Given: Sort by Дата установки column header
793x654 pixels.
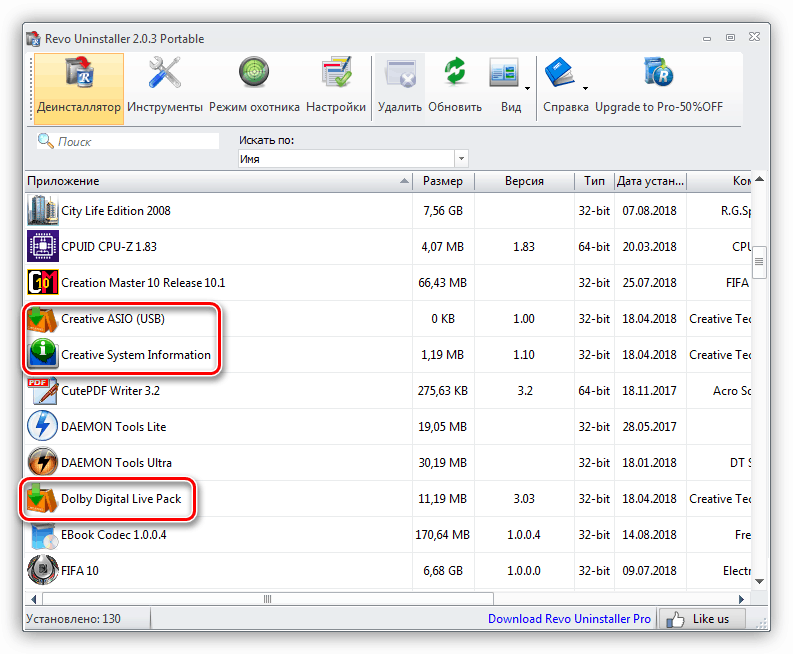Looking at the screenshot, I should click(x=650, y=181).
